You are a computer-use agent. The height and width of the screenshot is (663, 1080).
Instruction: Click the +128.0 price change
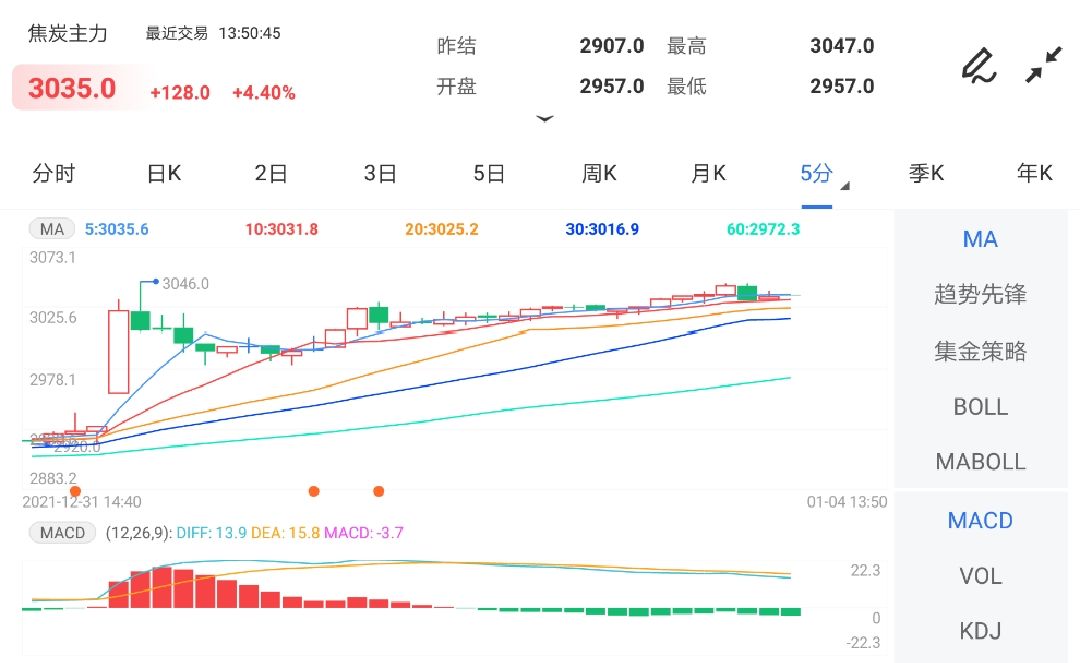[x=180, y=93]
